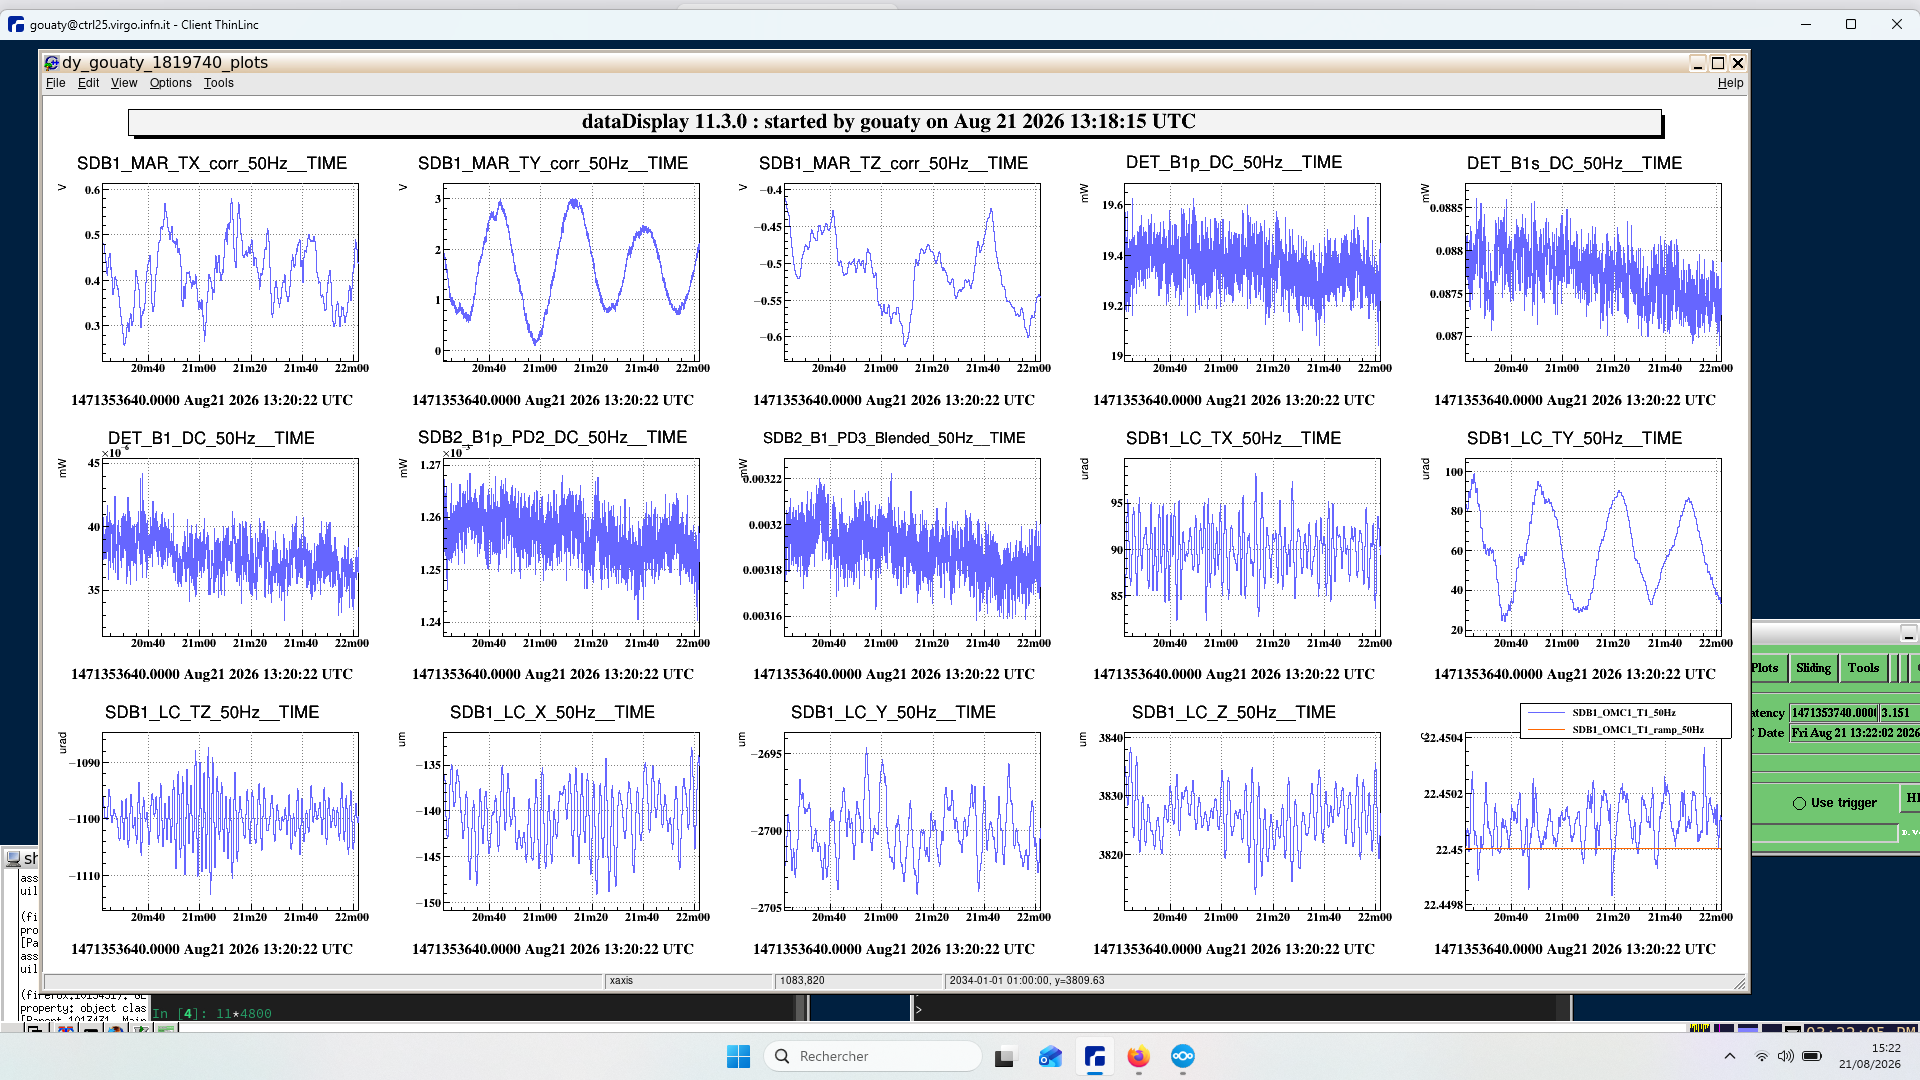The width and height of the screenshot is (1920, 1080).
Task: Open the View menu
Action: (124, 83)
